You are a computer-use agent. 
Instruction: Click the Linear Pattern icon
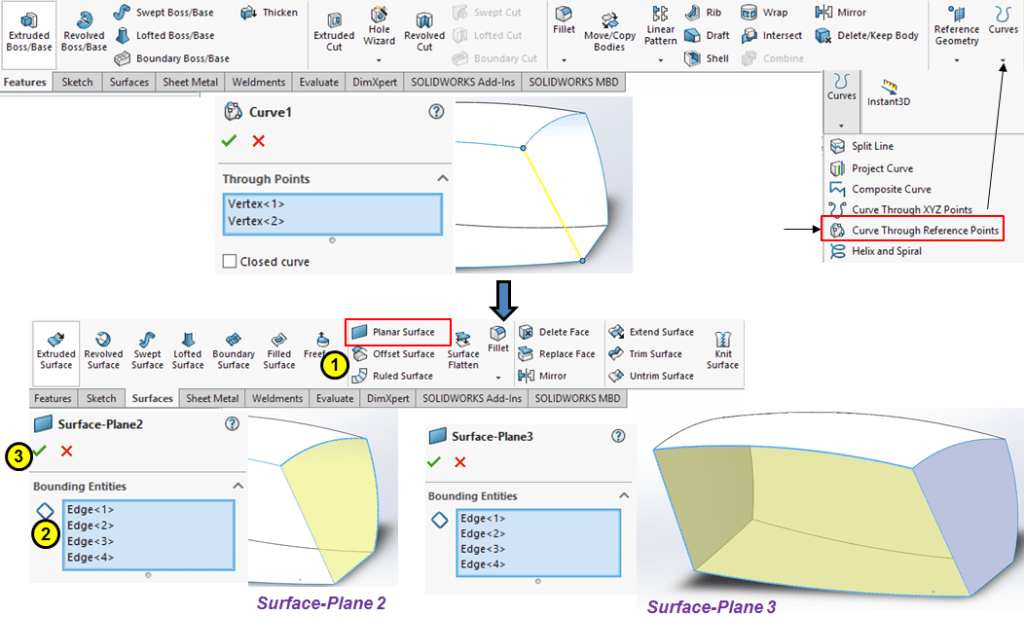tap(660, 28)
